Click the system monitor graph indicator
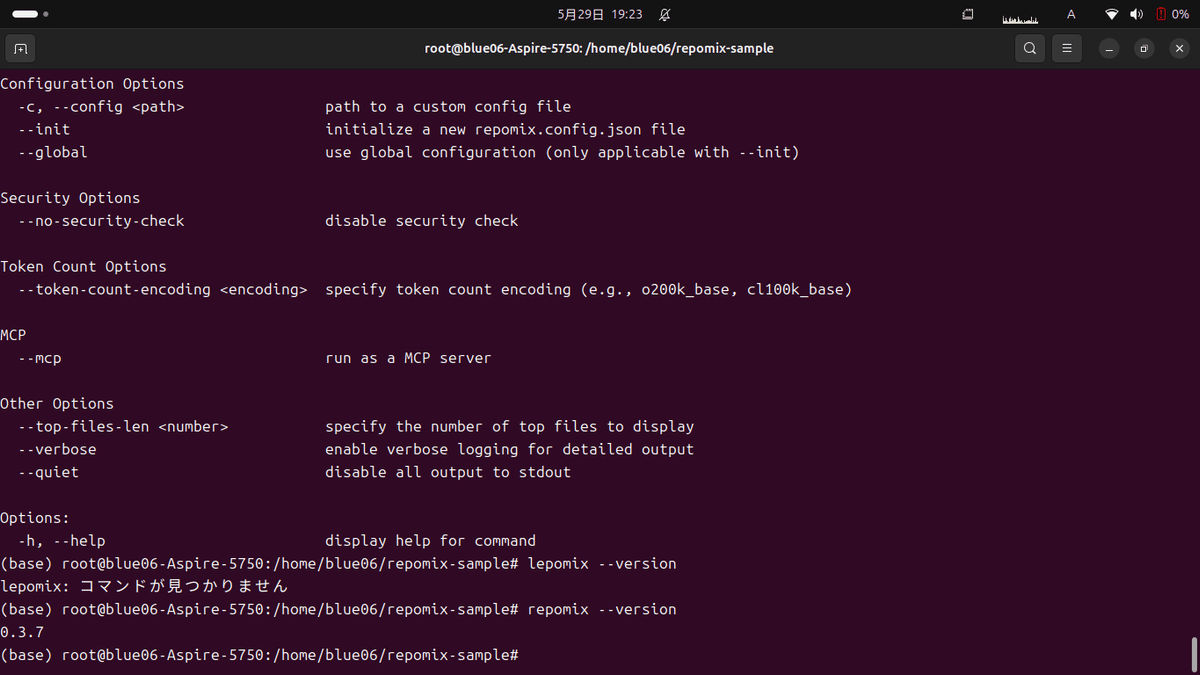Viewport: 1200px width, 675px height. coord(1021,17)
